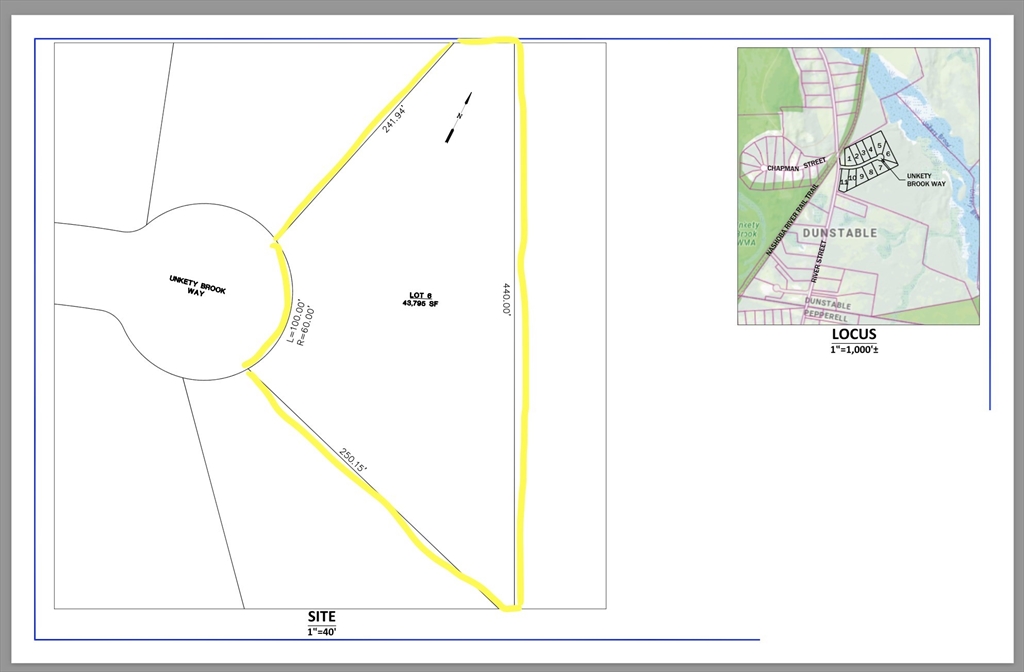Click the 440.00' boundary dimension
The width and height of the screenshot is (1024, 672).
pos(506,300)
